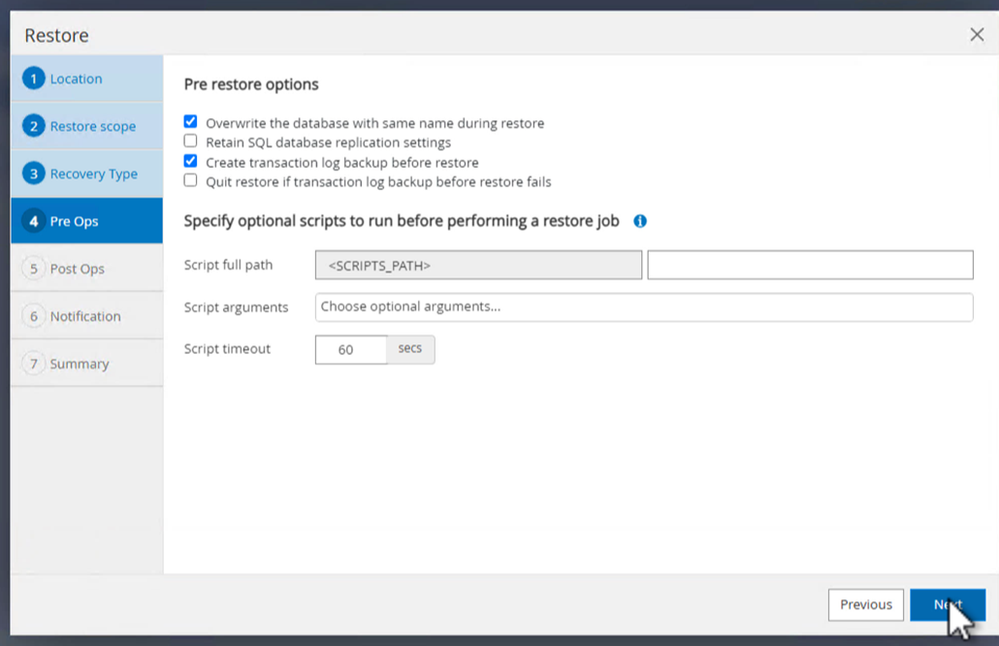The image size is (999, 646).
Task: Check Quit restore if transaction log backup fails
Action: (x=191, y=181)
